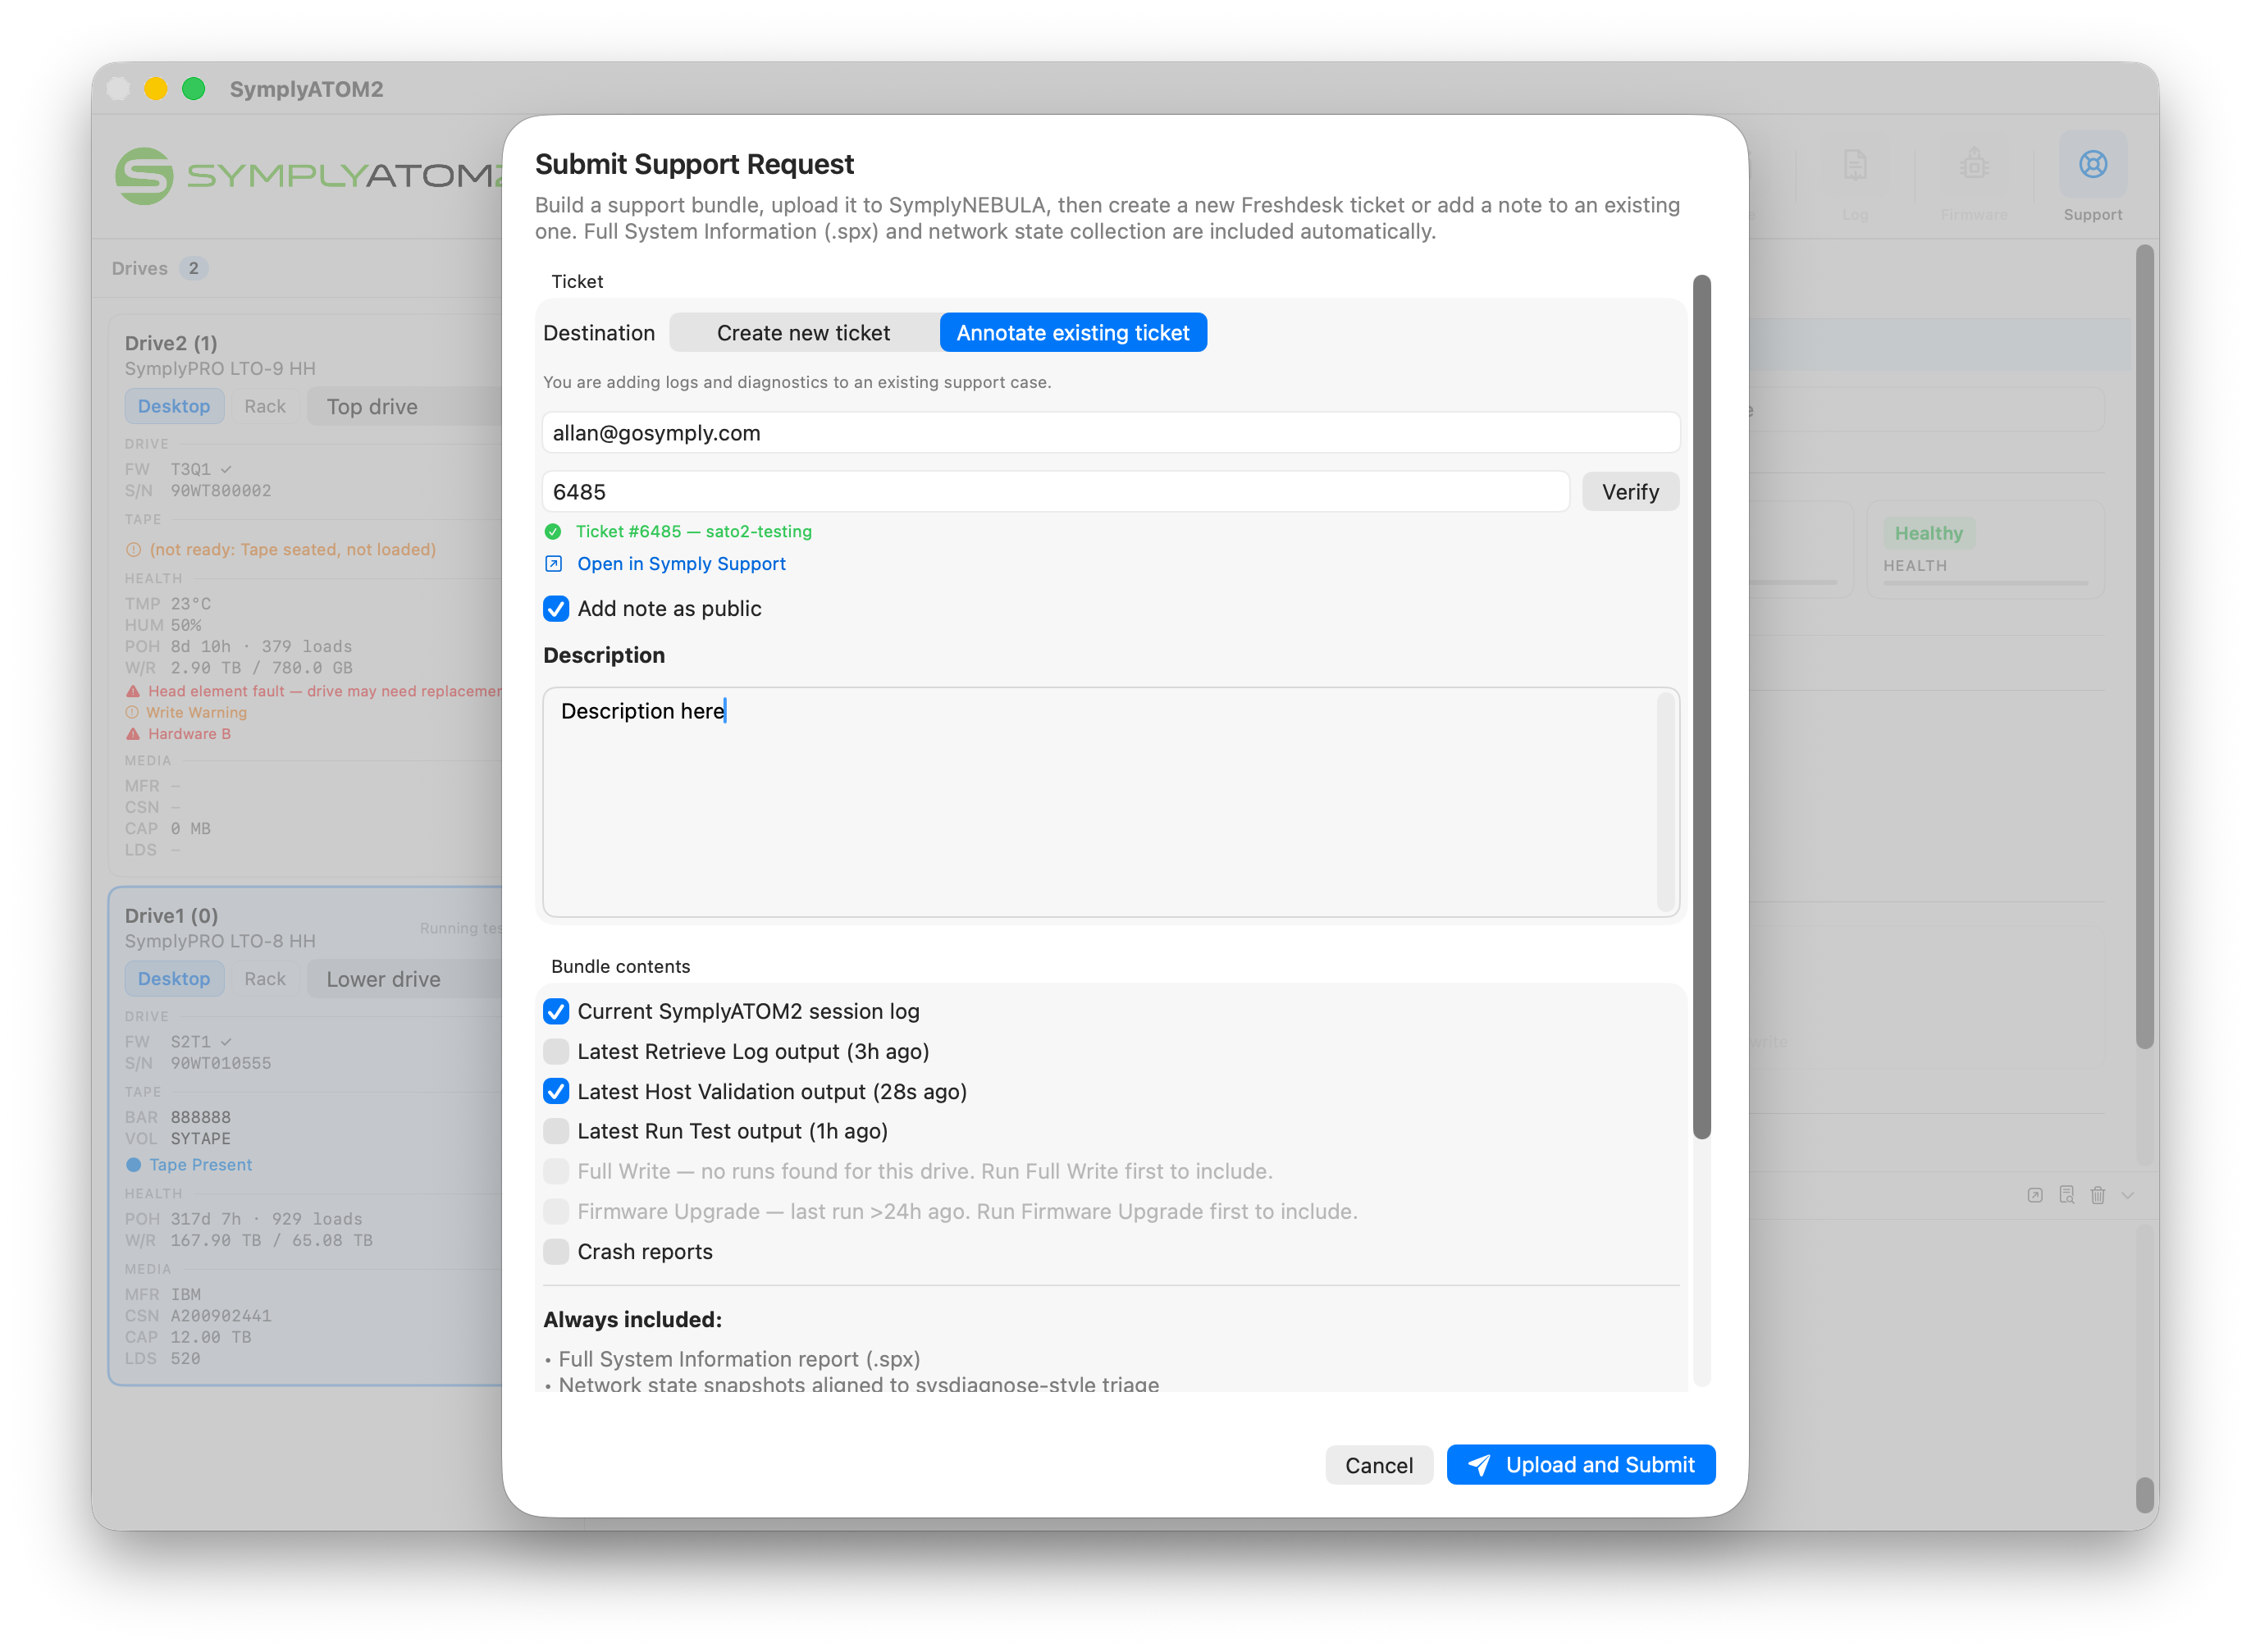Click the Hardware B warning triangle icon
Viewport: 2251px width, 1652px height.
coord(133,734)
